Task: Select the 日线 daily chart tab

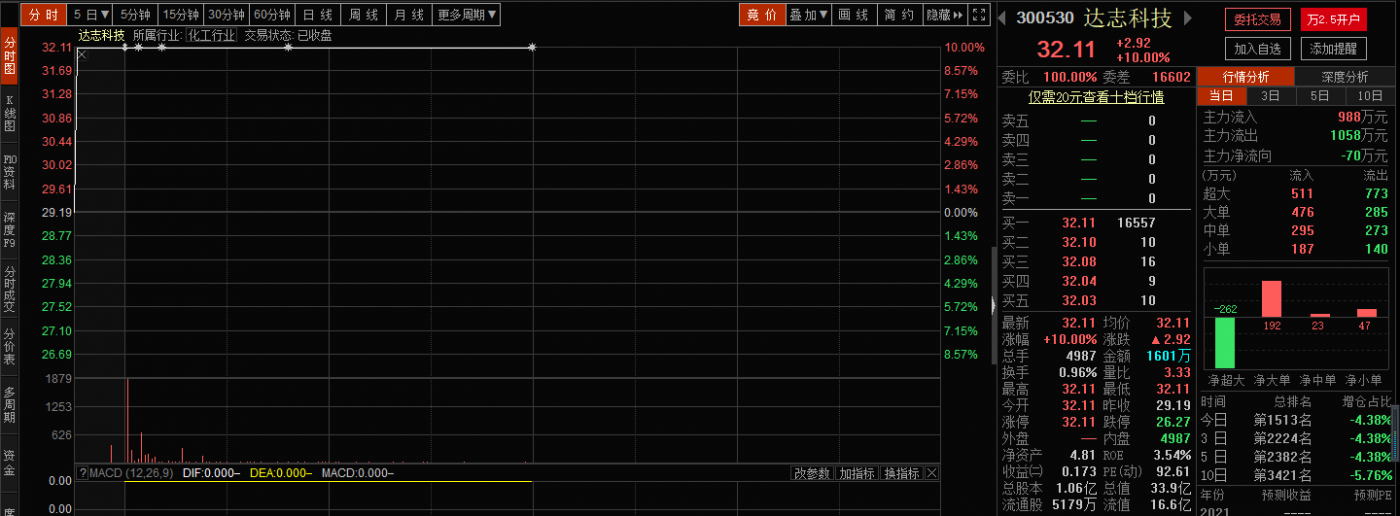Action: tap(318, 15)
